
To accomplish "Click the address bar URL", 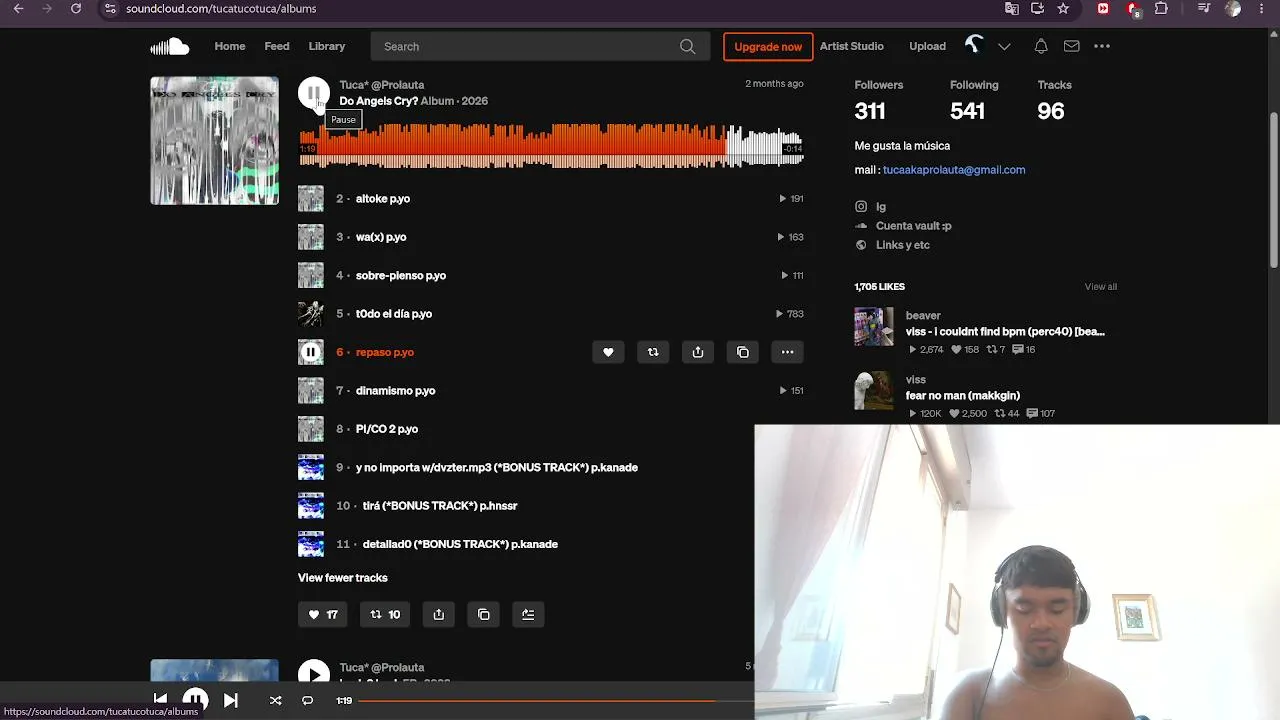I will click(x=221, y=9).
